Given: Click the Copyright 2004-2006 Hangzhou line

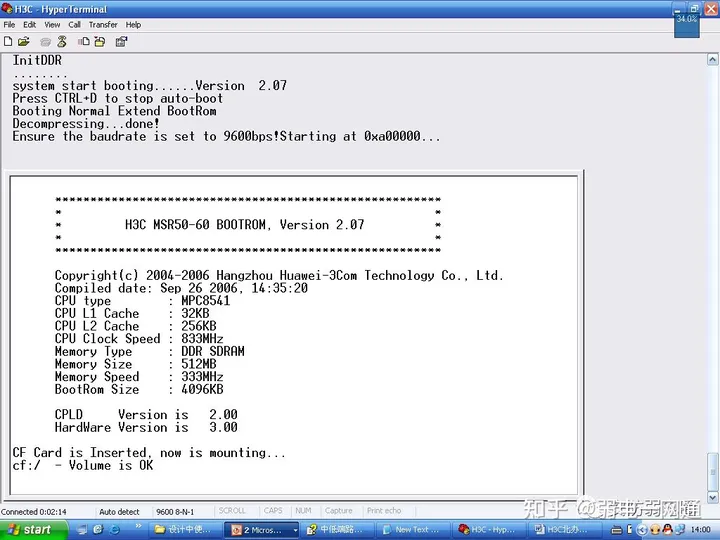Looking at the screenshot, I should [279, 276].
